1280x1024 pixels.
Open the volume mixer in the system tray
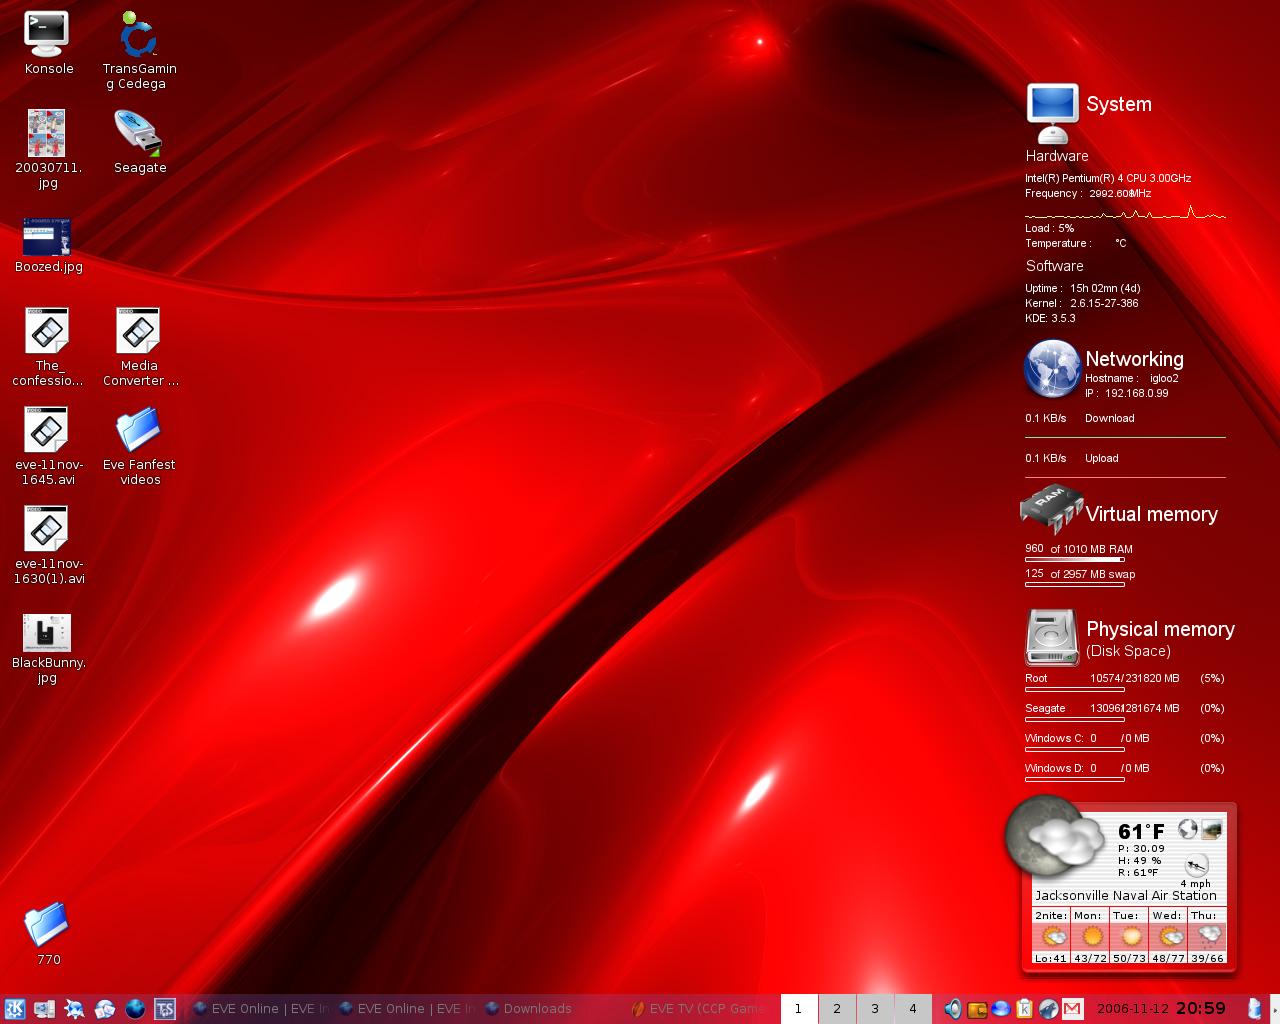tap(952, 1008)
